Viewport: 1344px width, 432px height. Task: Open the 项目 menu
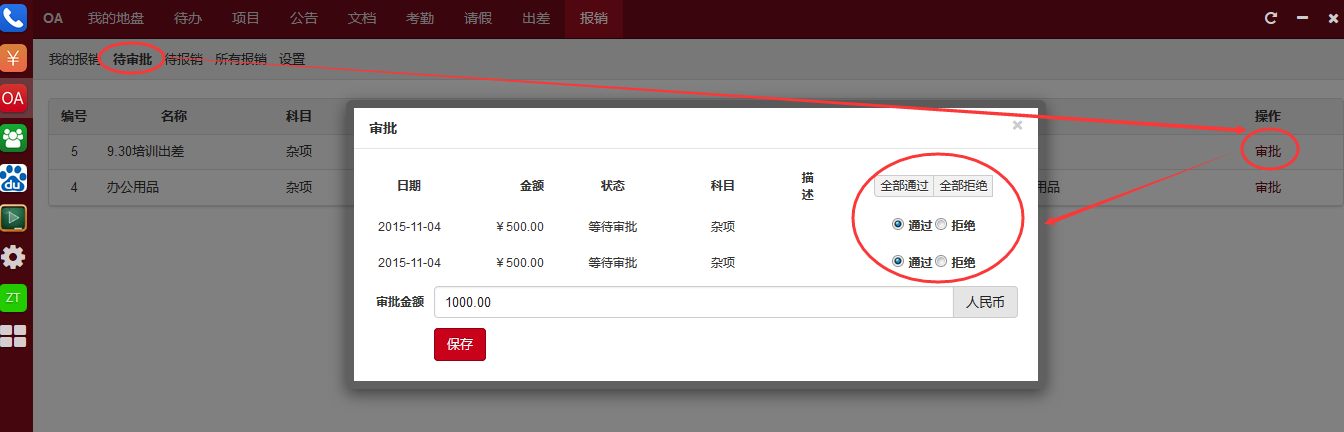246,18
